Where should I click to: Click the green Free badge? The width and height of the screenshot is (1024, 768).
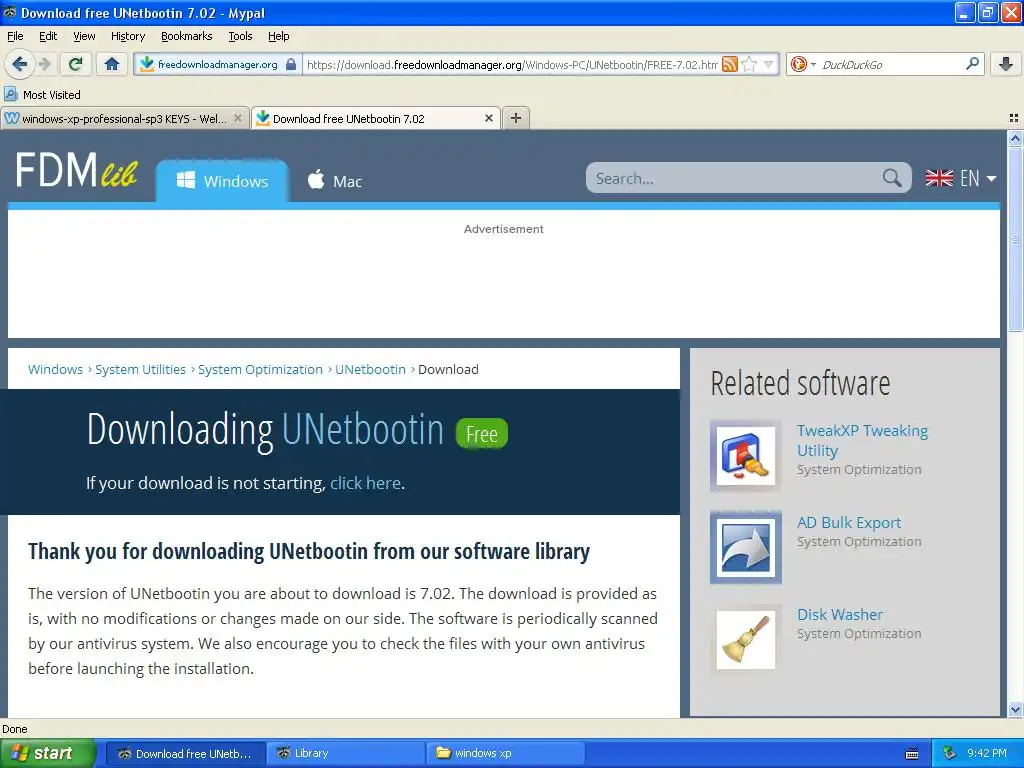click(x=482, y=434)
